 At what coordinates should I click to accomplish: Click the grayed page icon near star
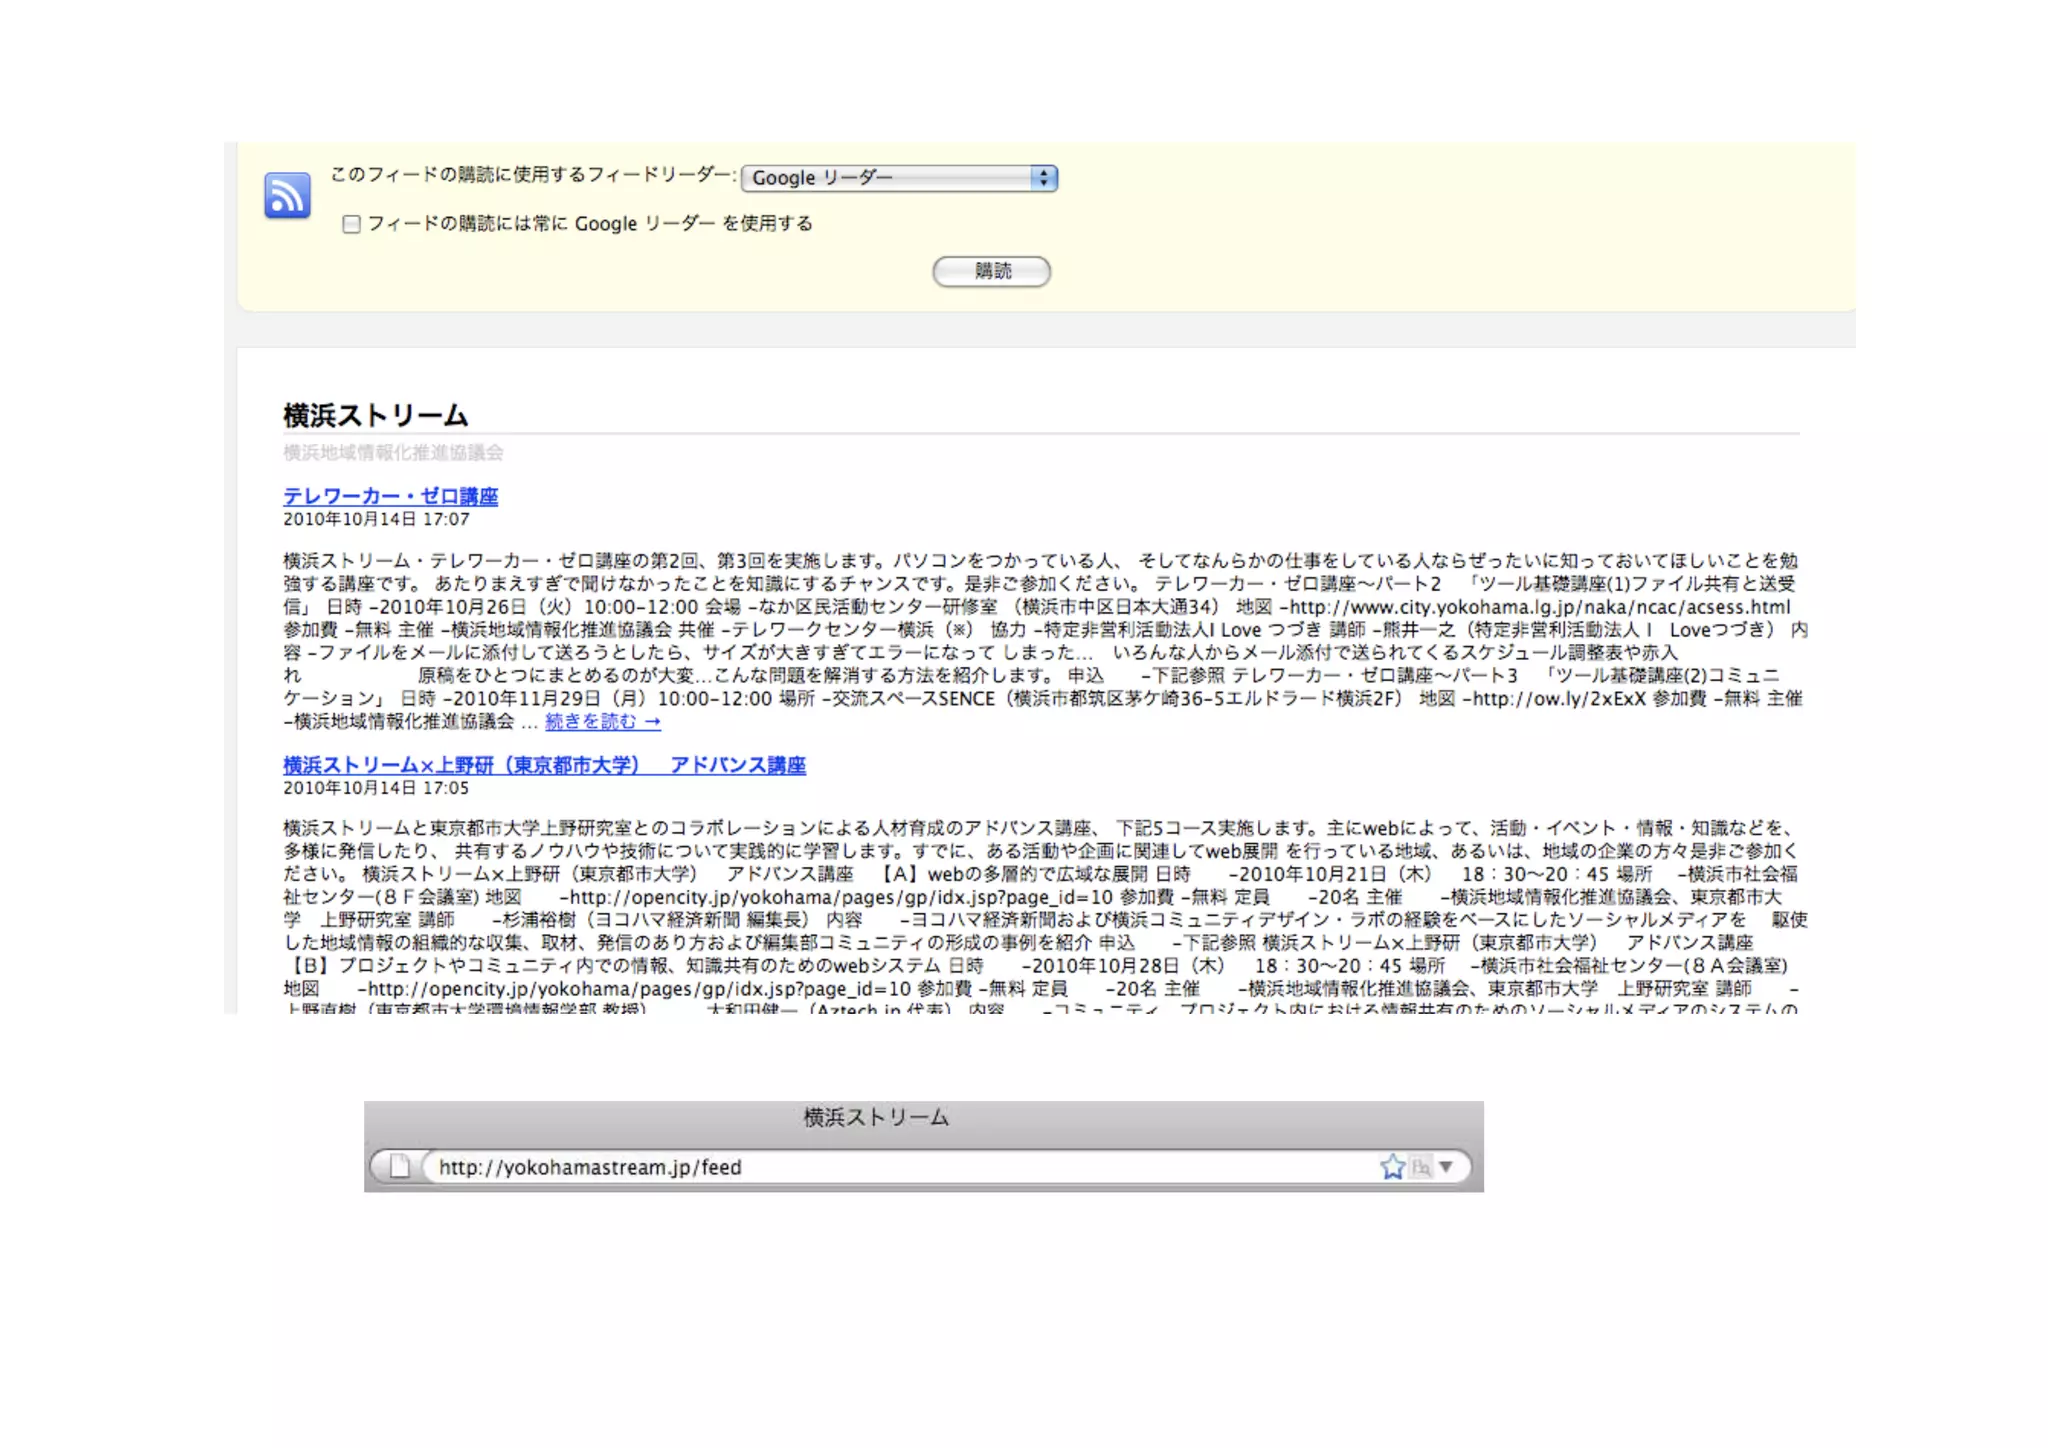1421,1167
